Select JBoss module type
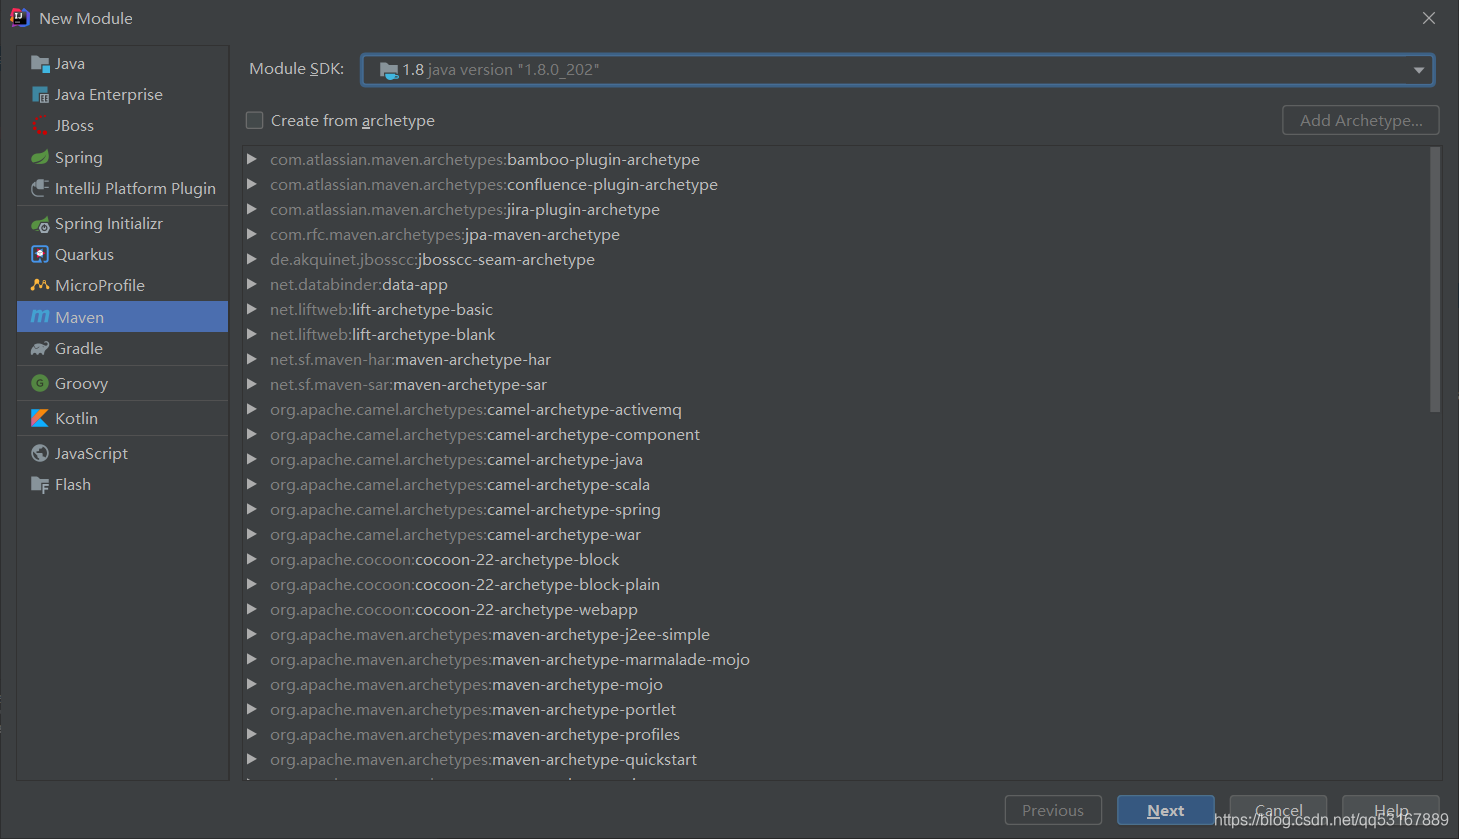Screen dimensions: 1459x839 coord(122,126)
